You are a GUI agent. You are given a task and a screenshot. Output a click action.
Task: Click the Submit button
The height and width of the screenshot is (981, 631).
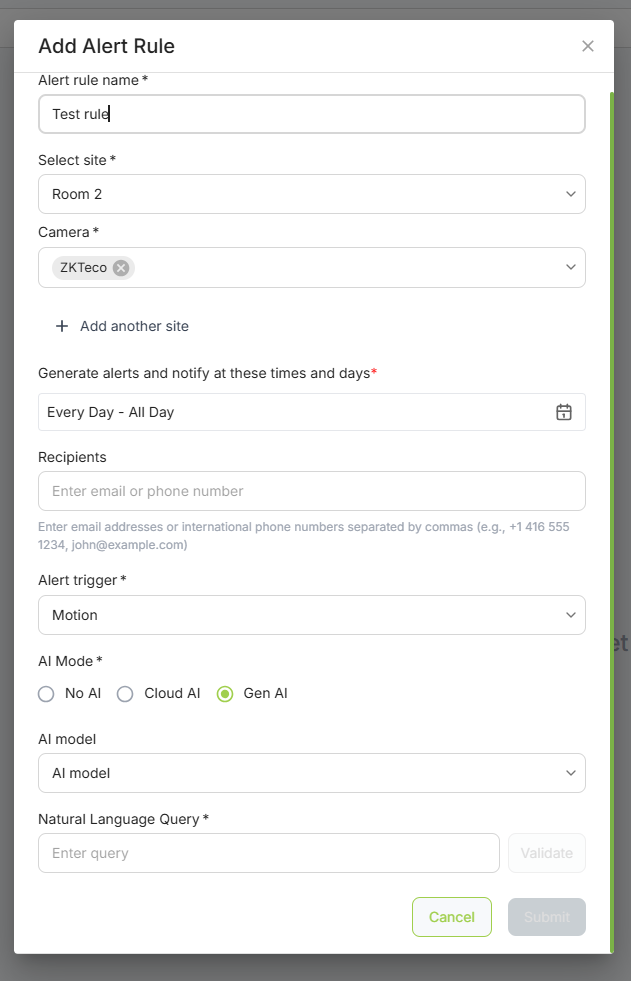coord(546,917)
